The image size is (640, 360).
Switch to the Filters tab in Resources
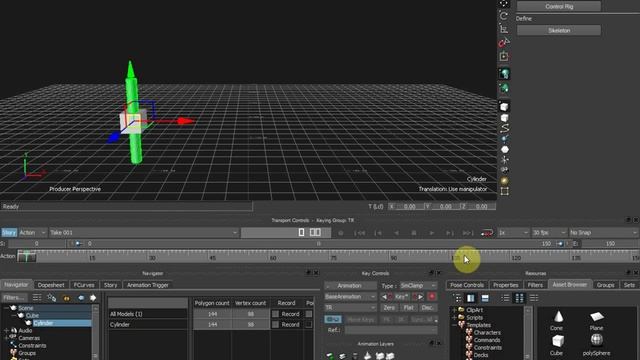pos(535,285)
